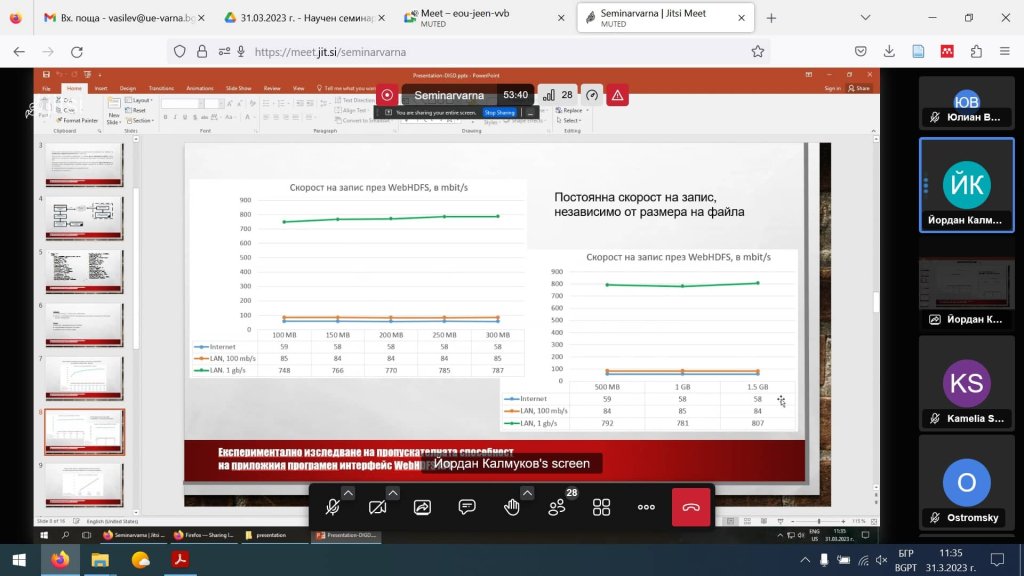Image resolution: width=1024 pixels, height=576 pixels.
Task: Open the Design ribbon tab in PowerPoint
Action: coord(127,88)
